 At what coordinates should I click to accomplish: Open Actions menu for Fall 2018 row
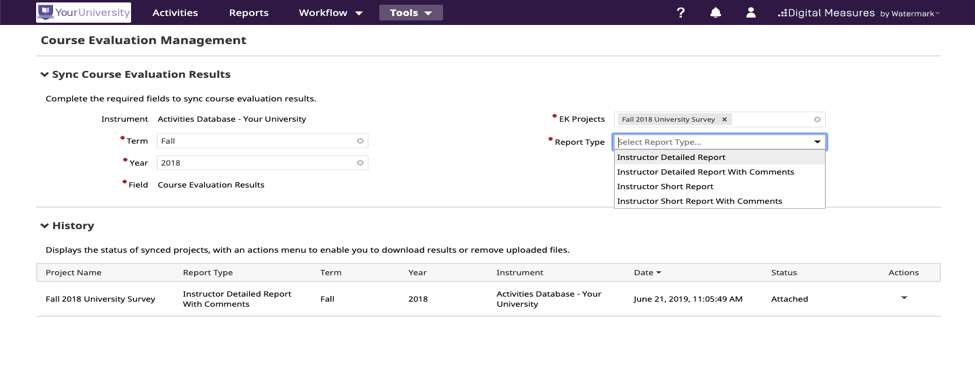pos(904,298)
